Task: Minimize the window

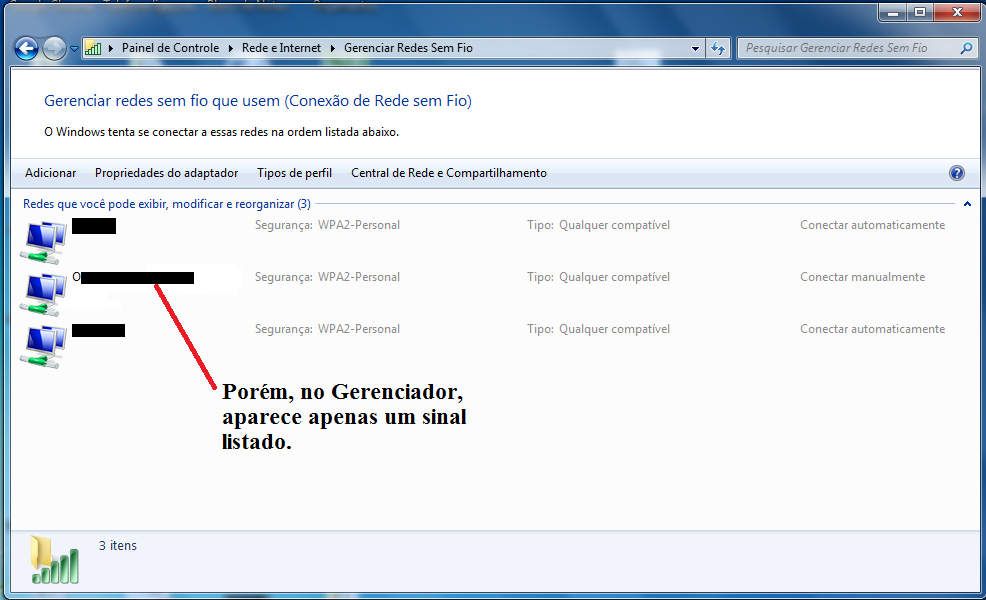Action: point(892,12)
